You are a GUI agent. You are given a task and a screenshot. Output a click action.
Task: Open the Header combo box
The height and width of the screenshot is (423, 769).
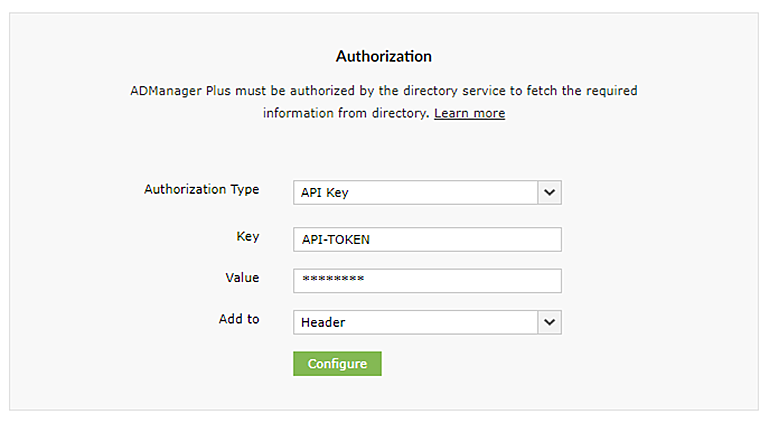point(415,322)
